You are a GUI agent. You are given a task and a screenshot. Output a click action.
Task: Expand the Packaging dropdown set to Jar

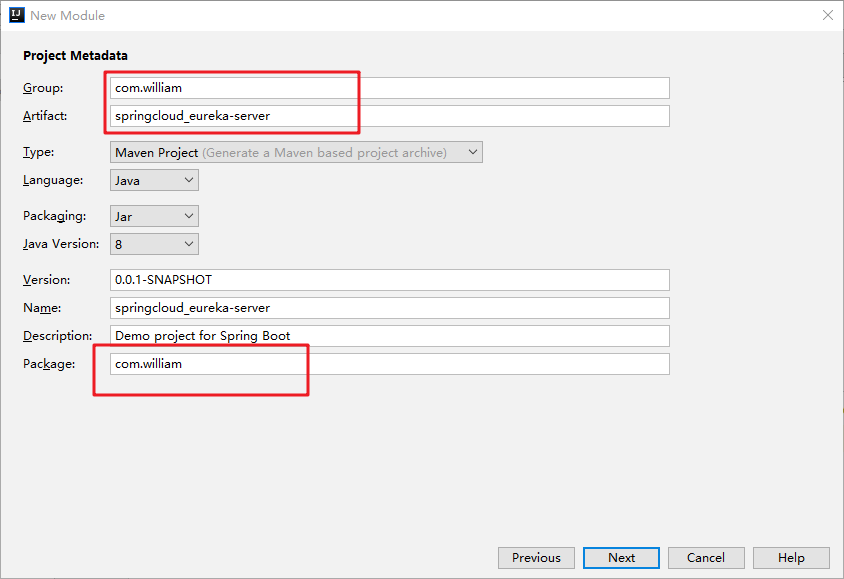pos(154,216)
